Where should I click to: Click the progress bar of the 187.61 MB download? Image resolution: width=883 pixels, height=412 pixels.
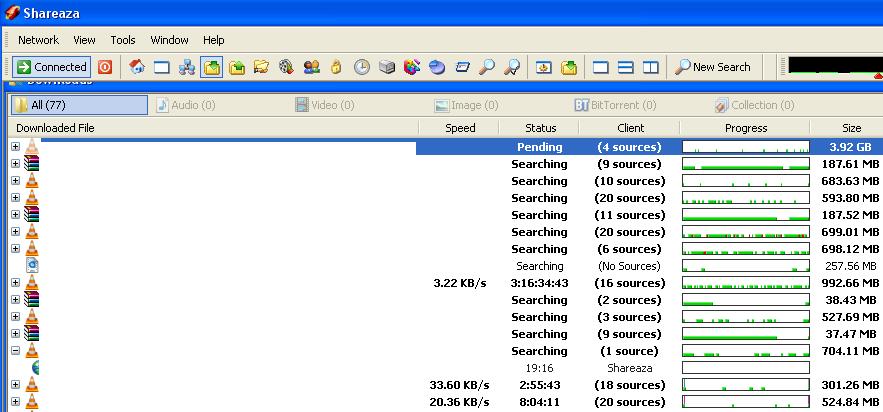point(745,164)
